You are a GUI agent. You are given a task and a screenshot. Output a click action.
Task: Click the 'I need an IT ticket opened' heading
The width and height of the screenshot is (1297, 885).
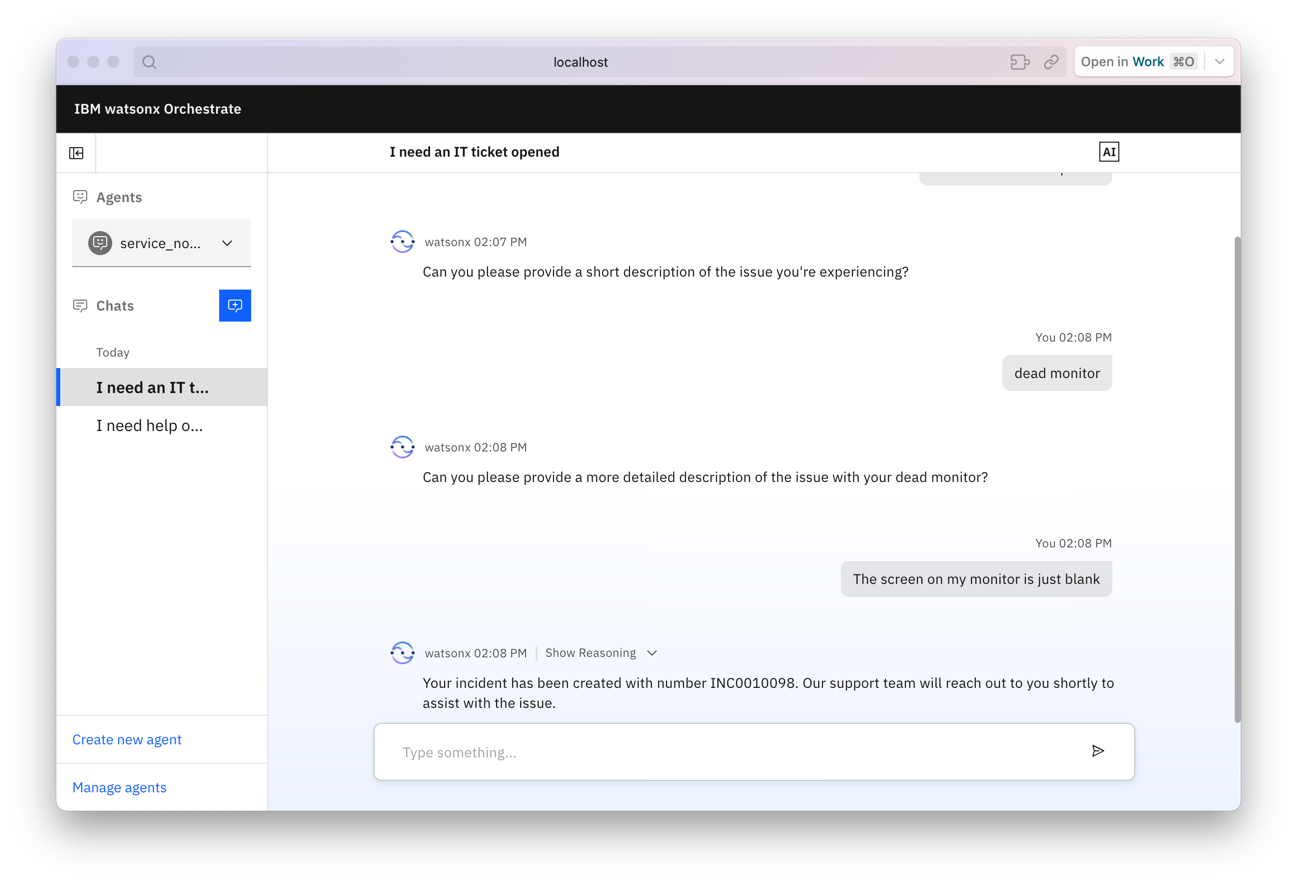click(x=475, y=152)
